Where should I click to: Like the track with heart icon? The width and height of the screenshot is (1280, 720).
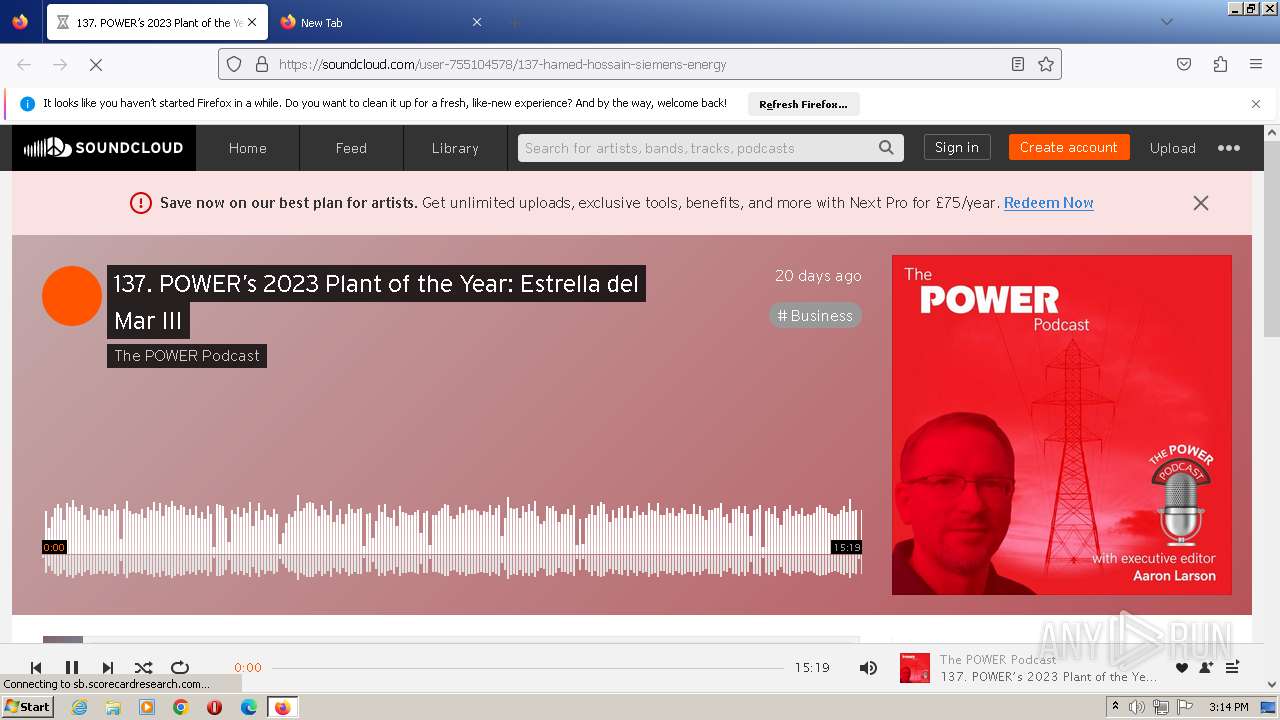point(1182,668)
